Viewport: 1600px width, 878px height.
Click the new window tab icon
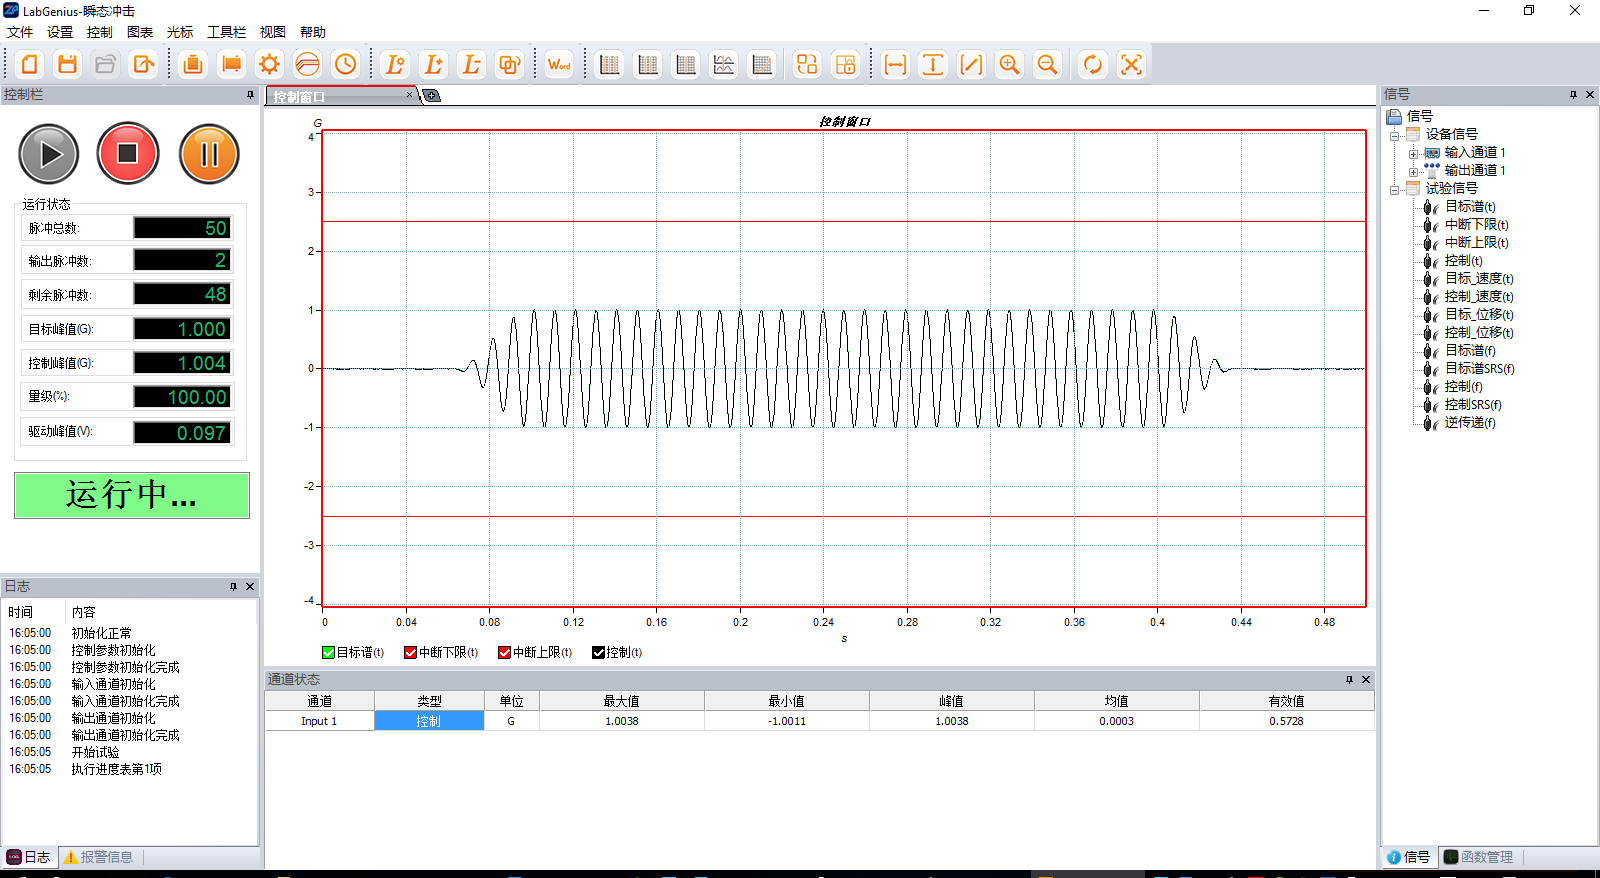[431, 96]
